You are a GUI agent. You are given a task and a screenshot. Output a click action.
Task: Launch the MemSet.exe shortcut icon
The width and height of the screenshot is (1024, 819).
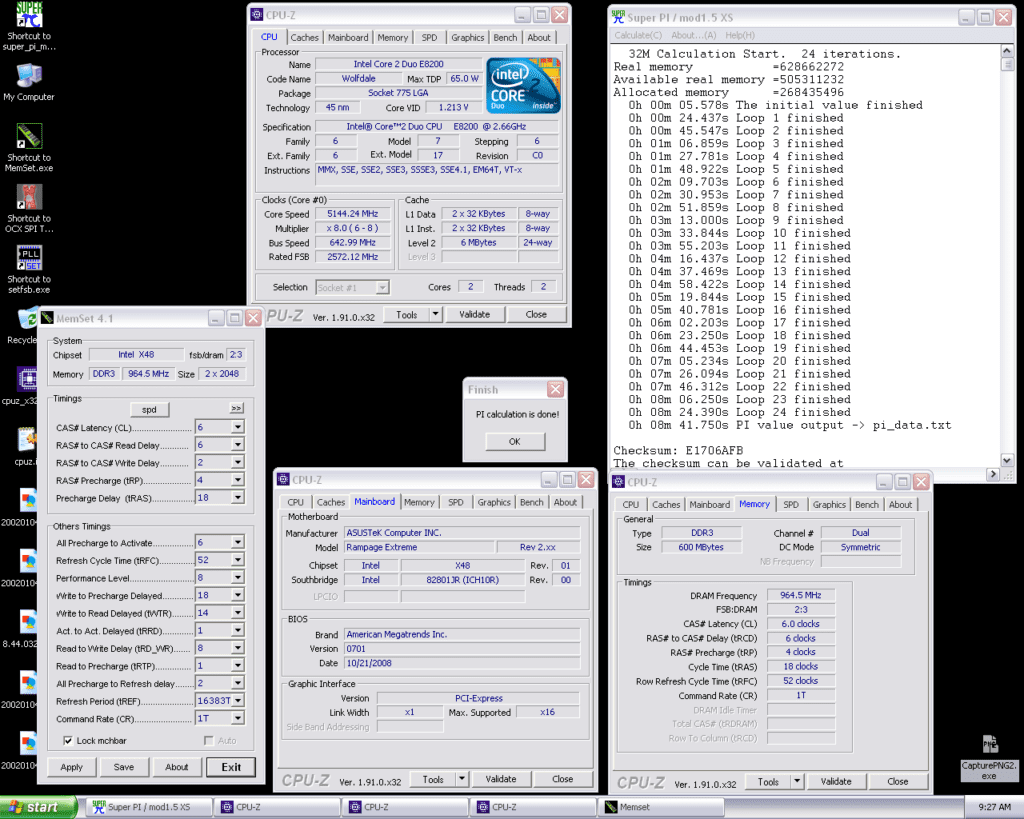click(29, 136)
